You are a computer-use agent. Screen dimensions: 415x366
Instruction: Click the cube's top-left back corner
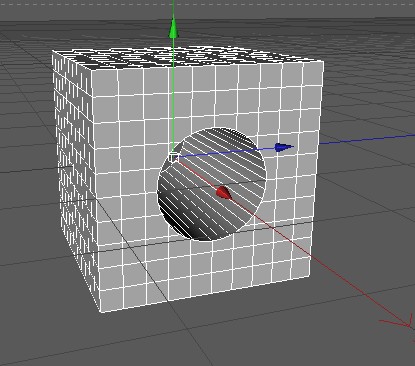point(53,51)
